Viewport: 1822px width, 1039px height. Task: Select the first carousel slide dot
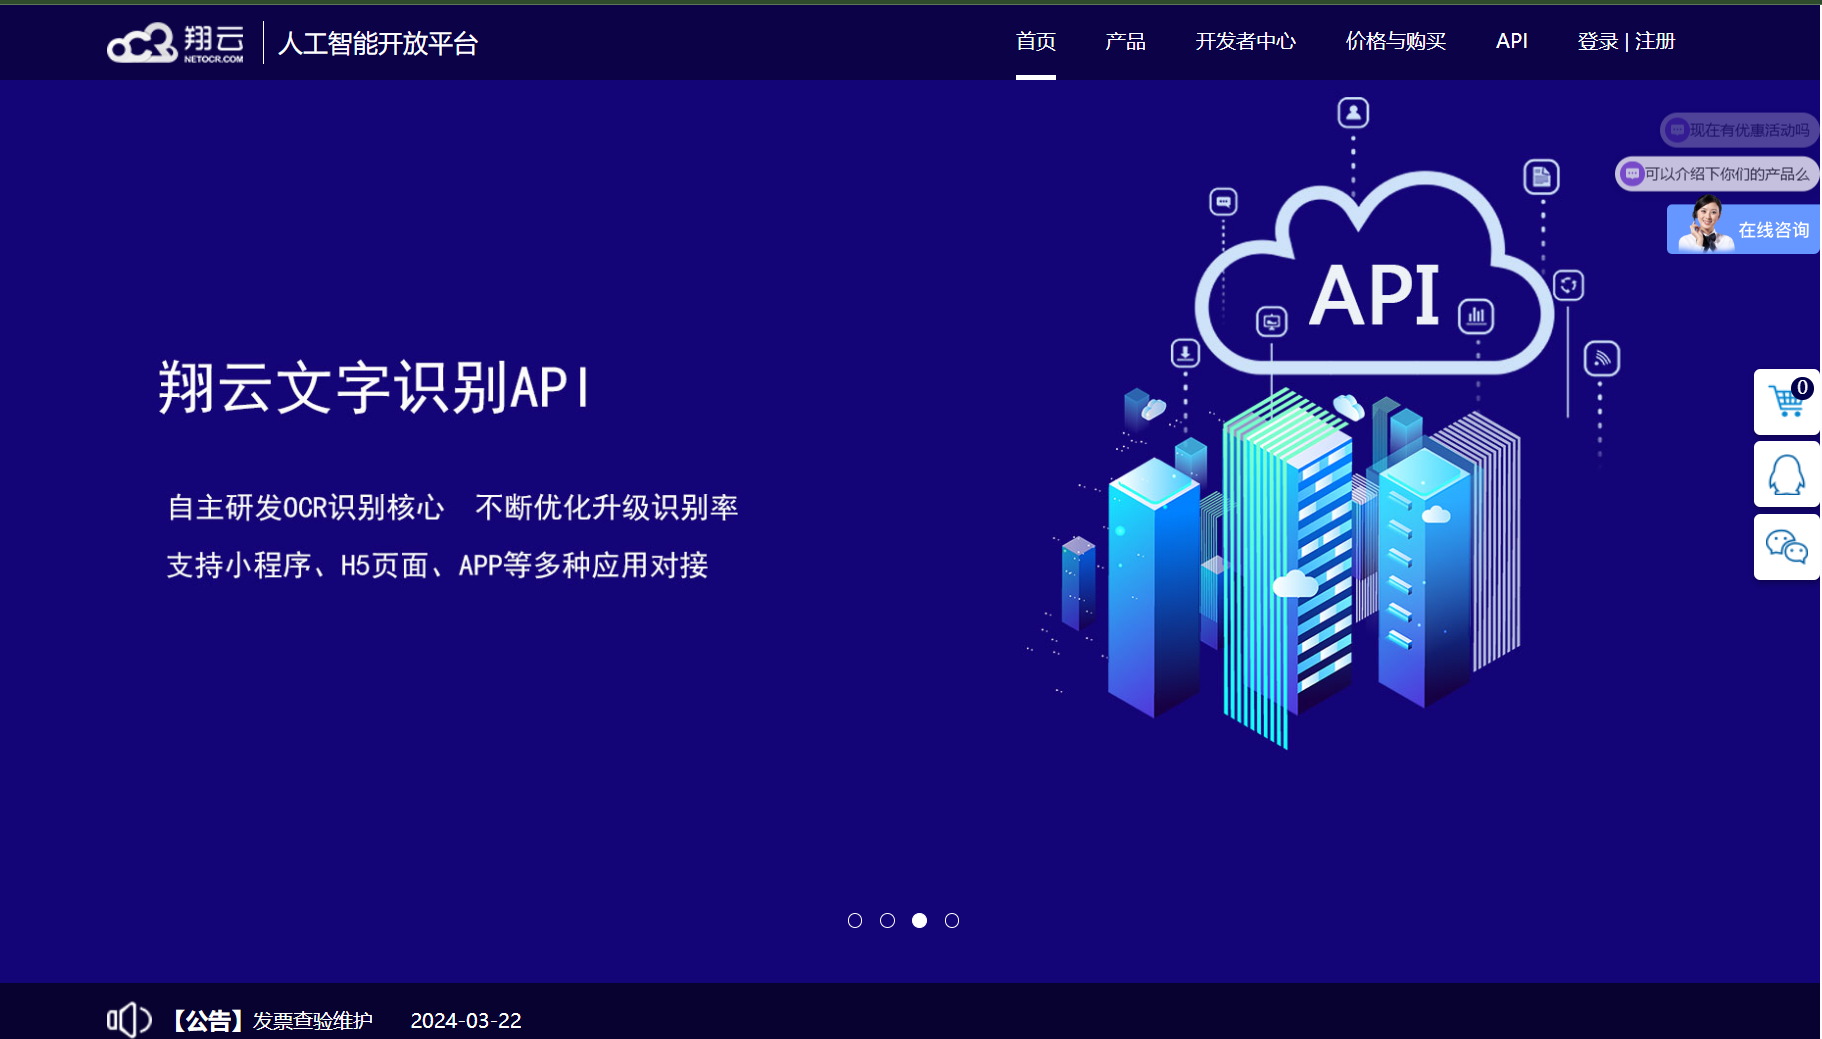click(x=855, y=920)
